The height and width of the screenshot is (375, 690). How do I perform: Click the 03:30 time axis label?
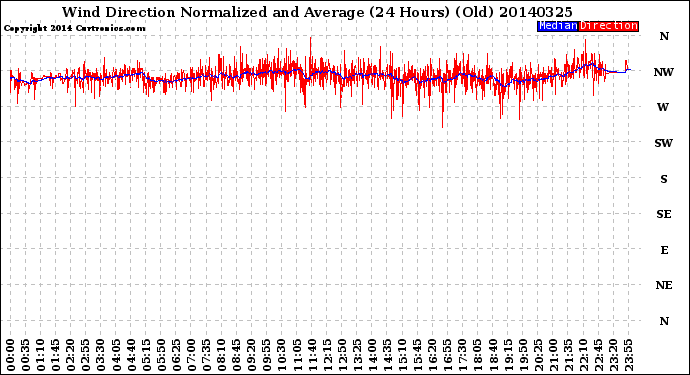point(101,355)
